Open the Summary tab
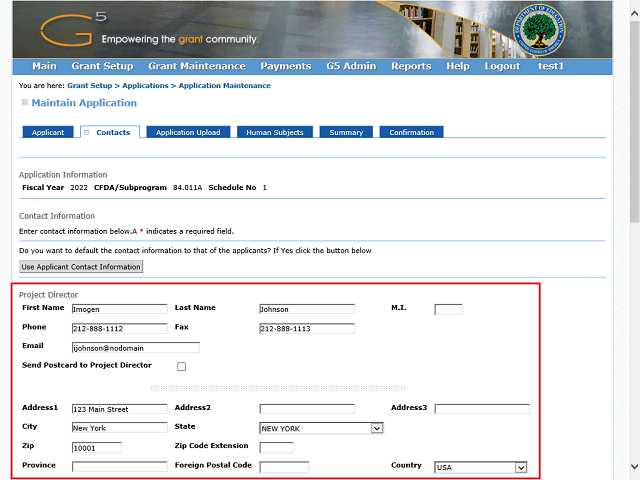 (346, 132)
